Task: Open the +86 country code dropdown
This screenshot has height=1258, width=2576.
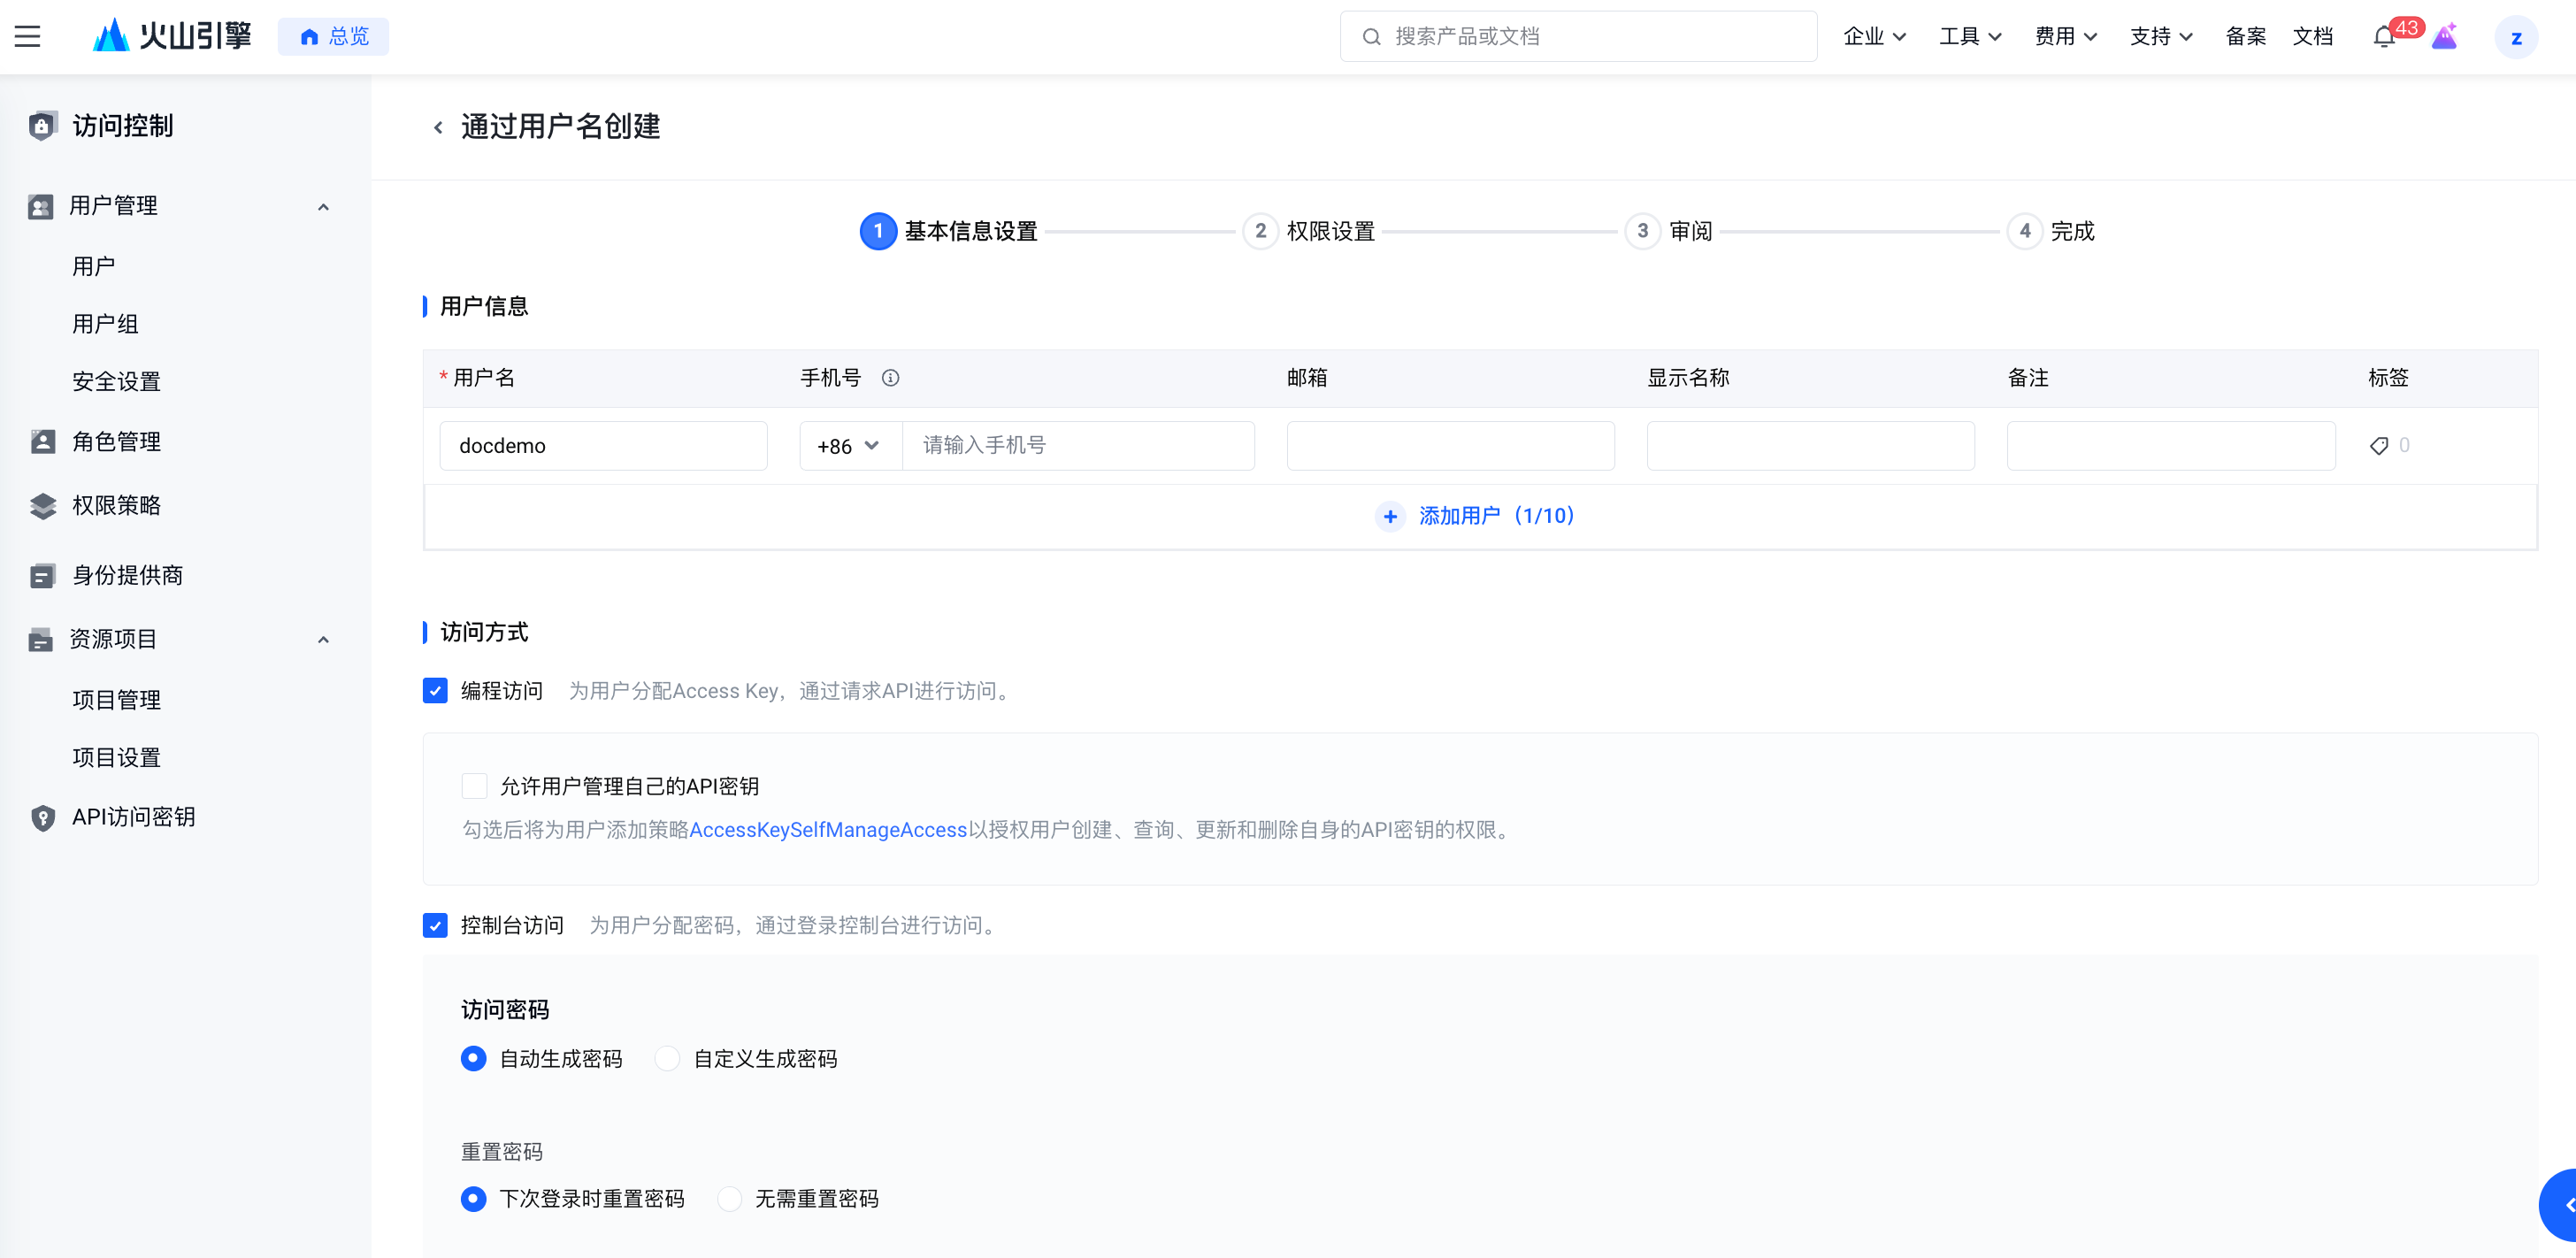Action: pos(848,445)
